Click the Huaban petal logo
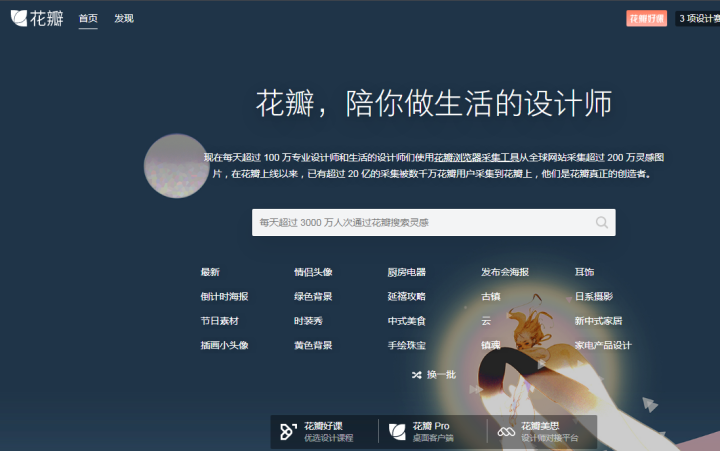The height and width of the screenshot is (451, 720). (19, 18)
